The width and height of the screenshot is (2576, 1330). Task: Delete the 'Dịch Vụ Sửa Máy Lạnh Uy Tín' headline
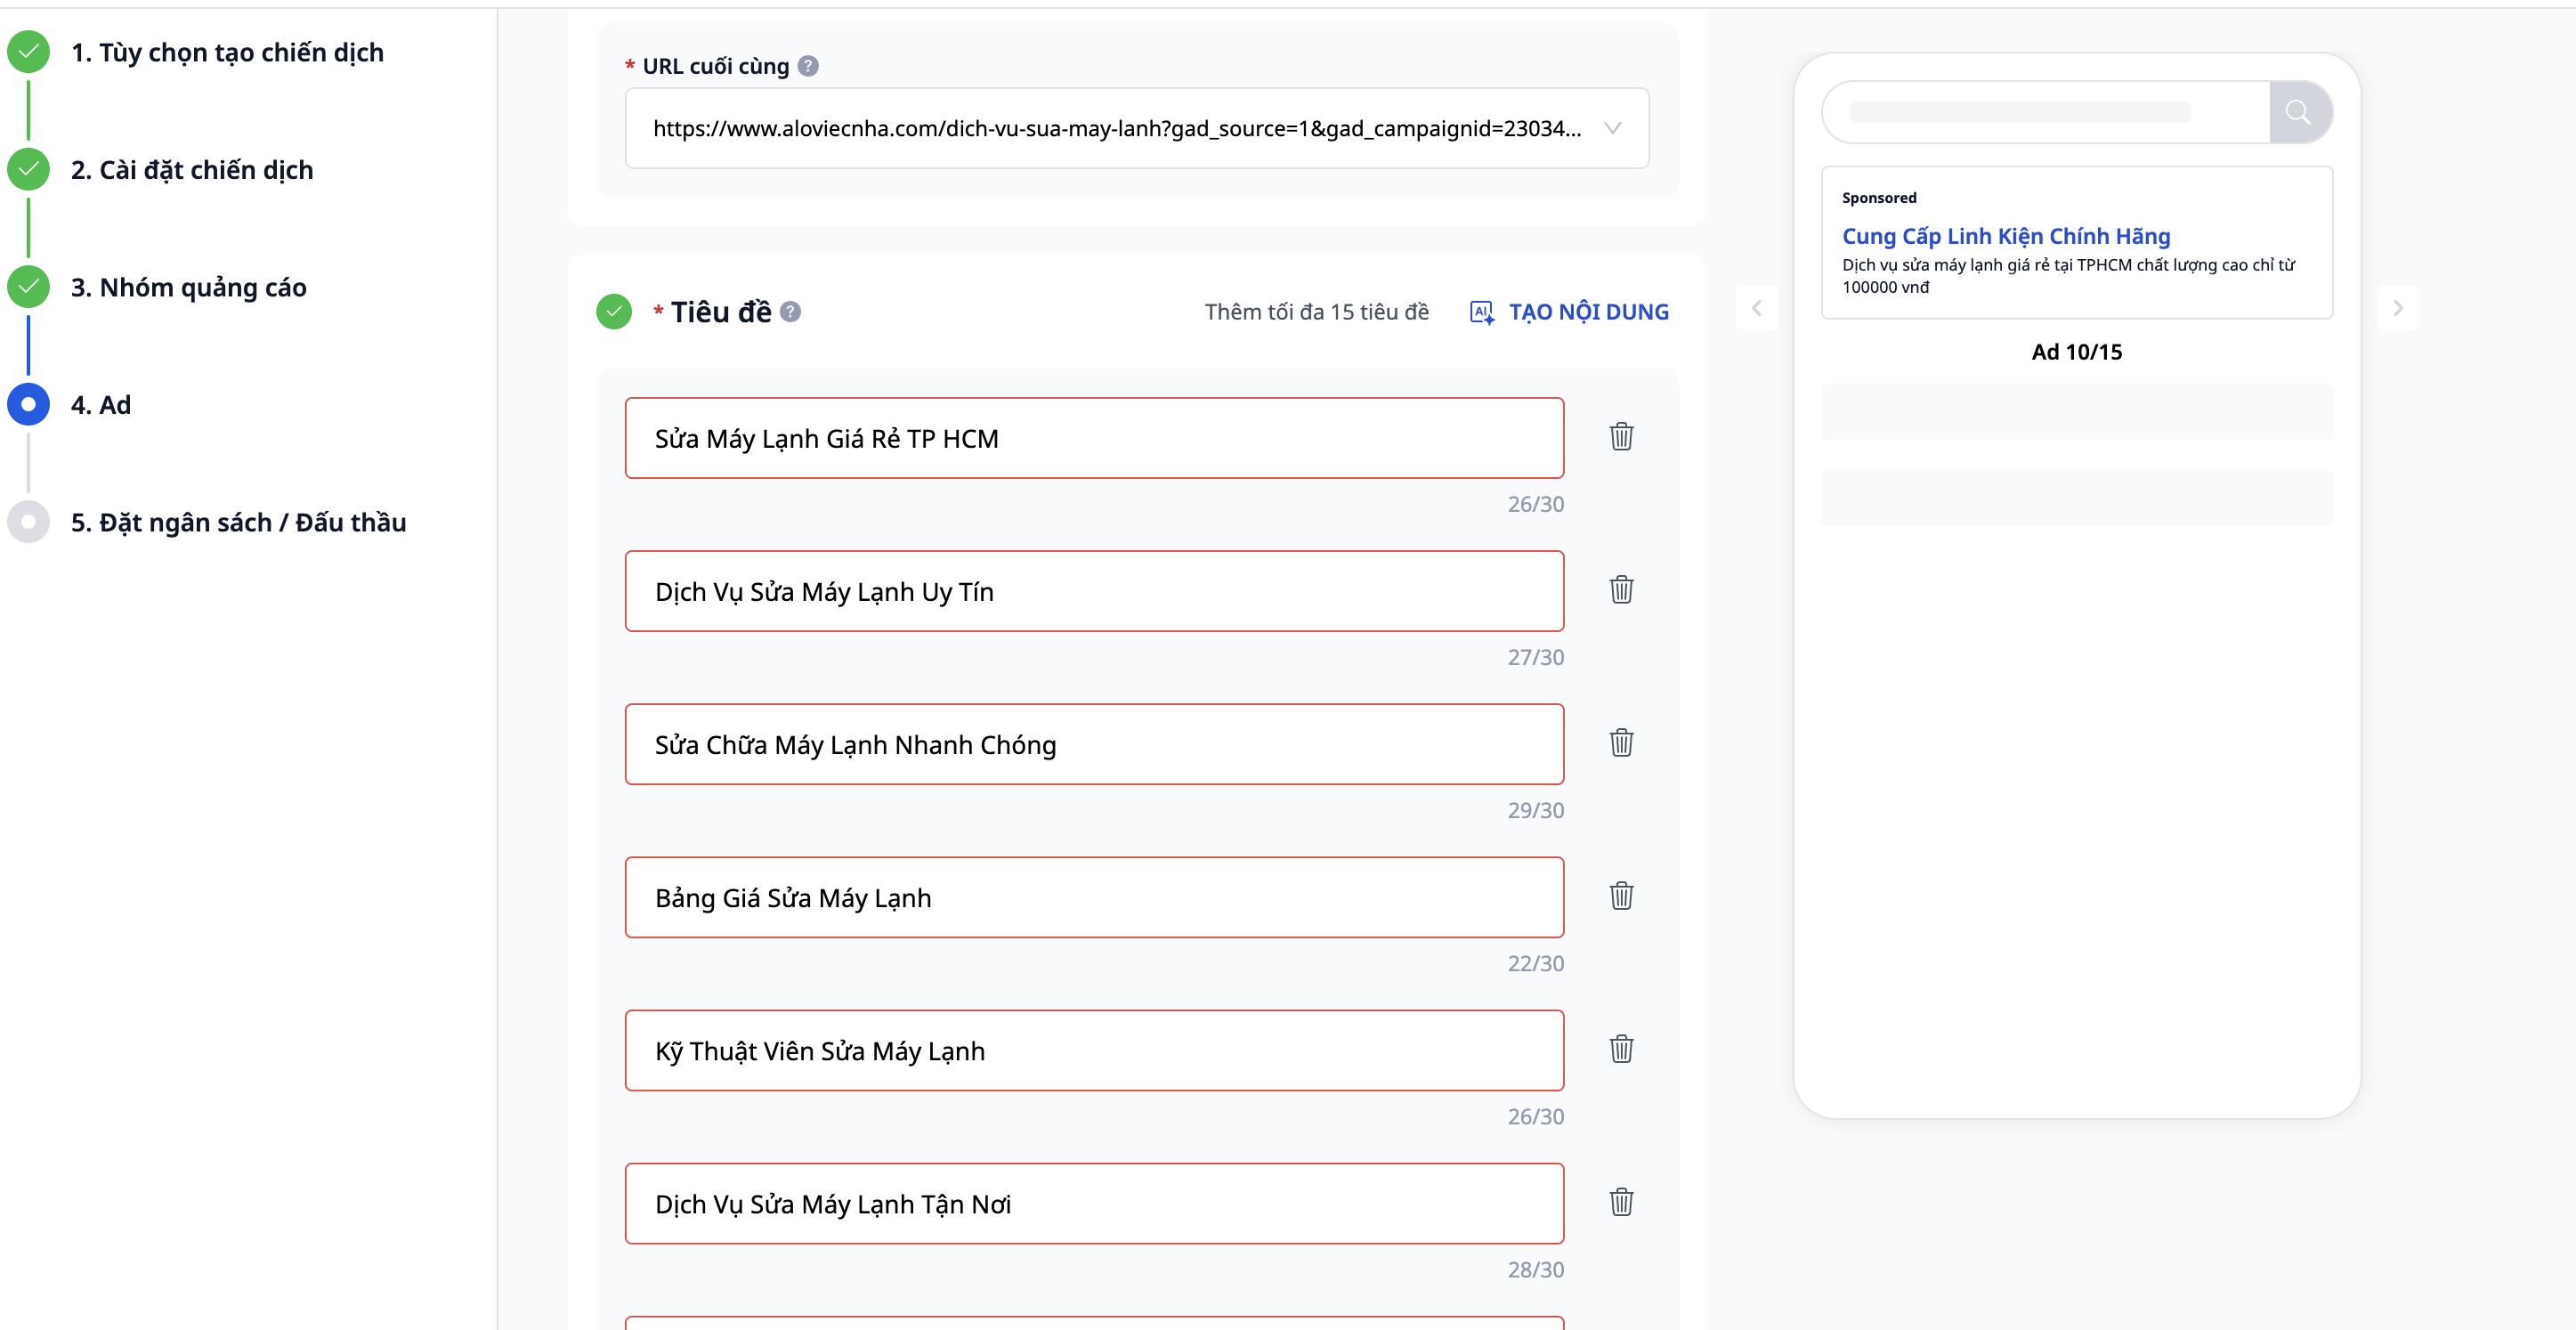tap(1621, 590)
